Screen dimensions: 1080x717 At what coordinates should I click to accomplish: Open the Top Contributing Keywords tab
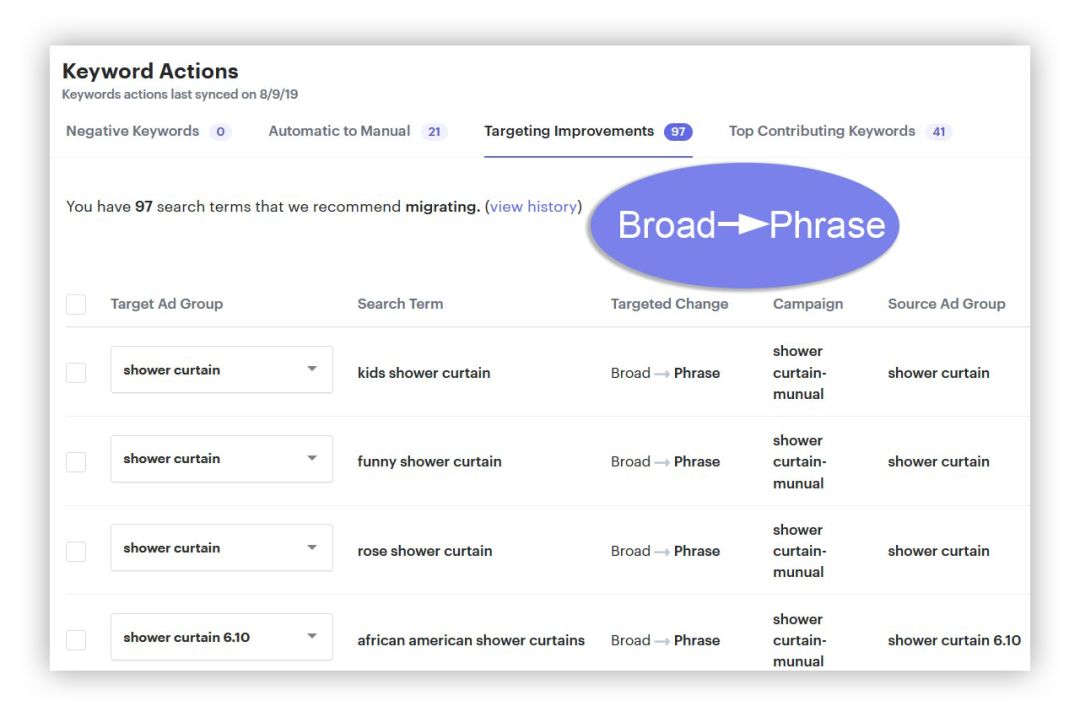coord(840,132)
